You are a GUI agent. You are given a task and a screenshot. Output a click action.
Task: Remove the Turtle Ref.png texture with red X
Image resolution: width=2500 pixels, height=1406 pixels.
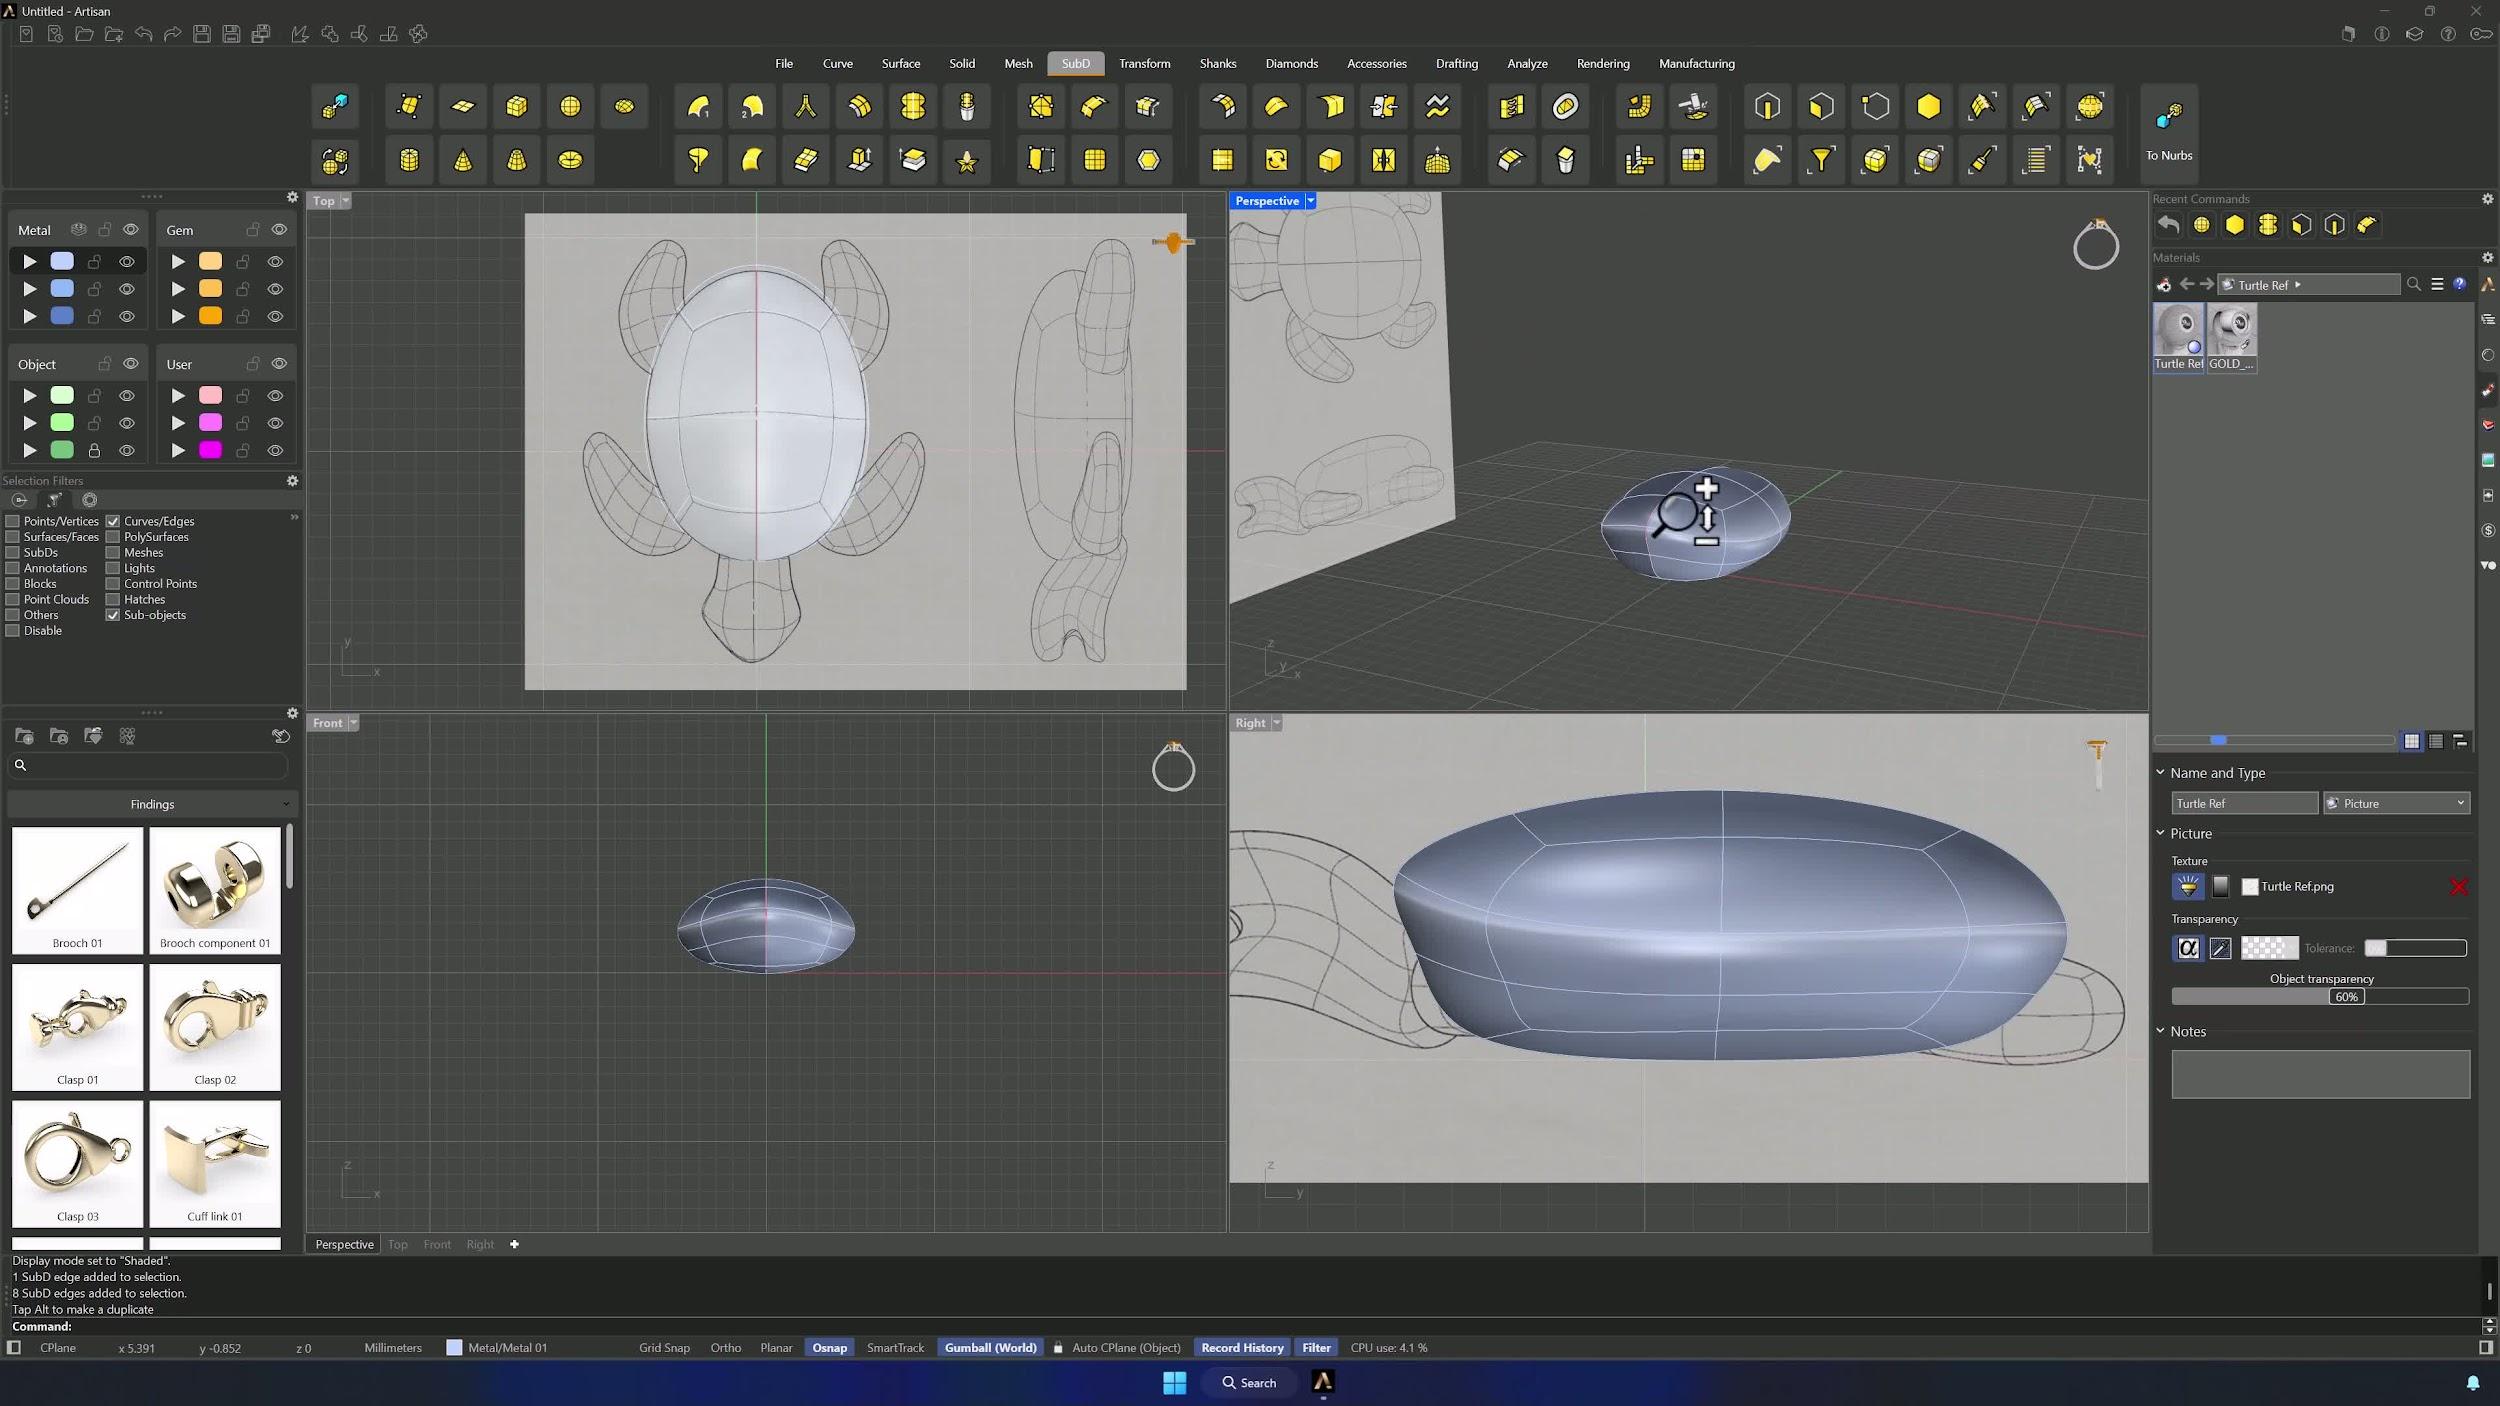2459,887
